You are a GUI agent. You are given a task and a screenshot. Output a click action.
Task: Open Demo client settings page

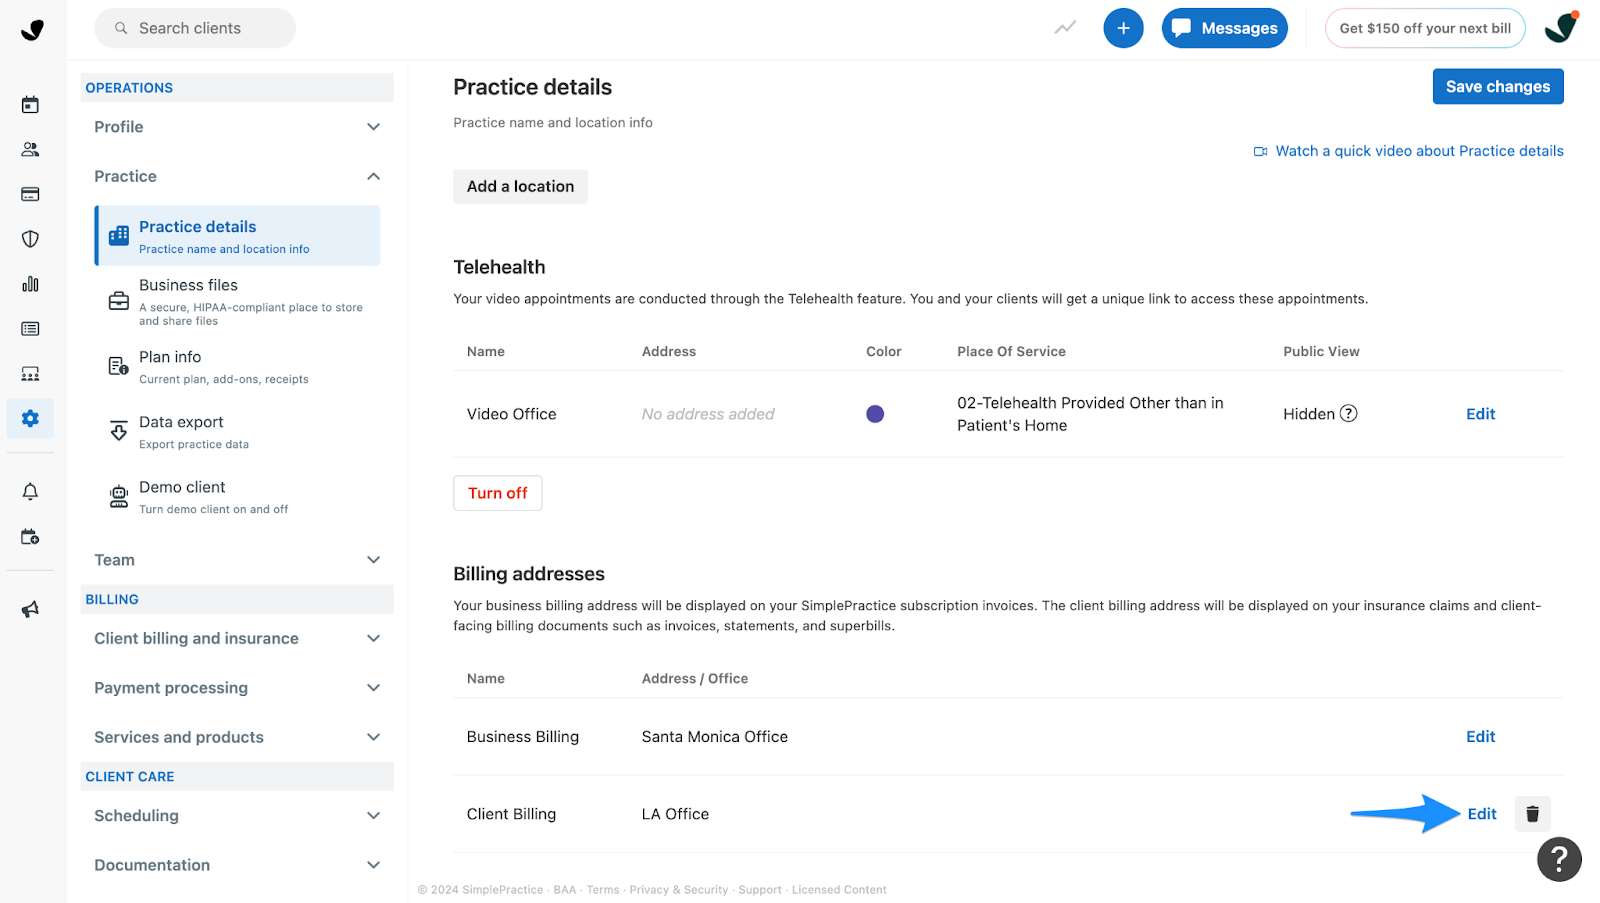click(238, 496)
